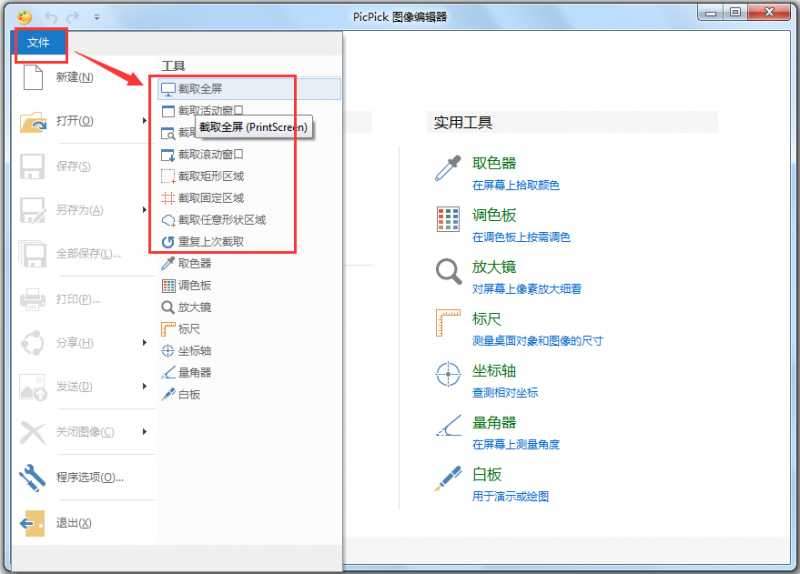Click the 重复上次截取 repeat icon
The width and height of the screenshot is (800, 574).
pos(168,242)
